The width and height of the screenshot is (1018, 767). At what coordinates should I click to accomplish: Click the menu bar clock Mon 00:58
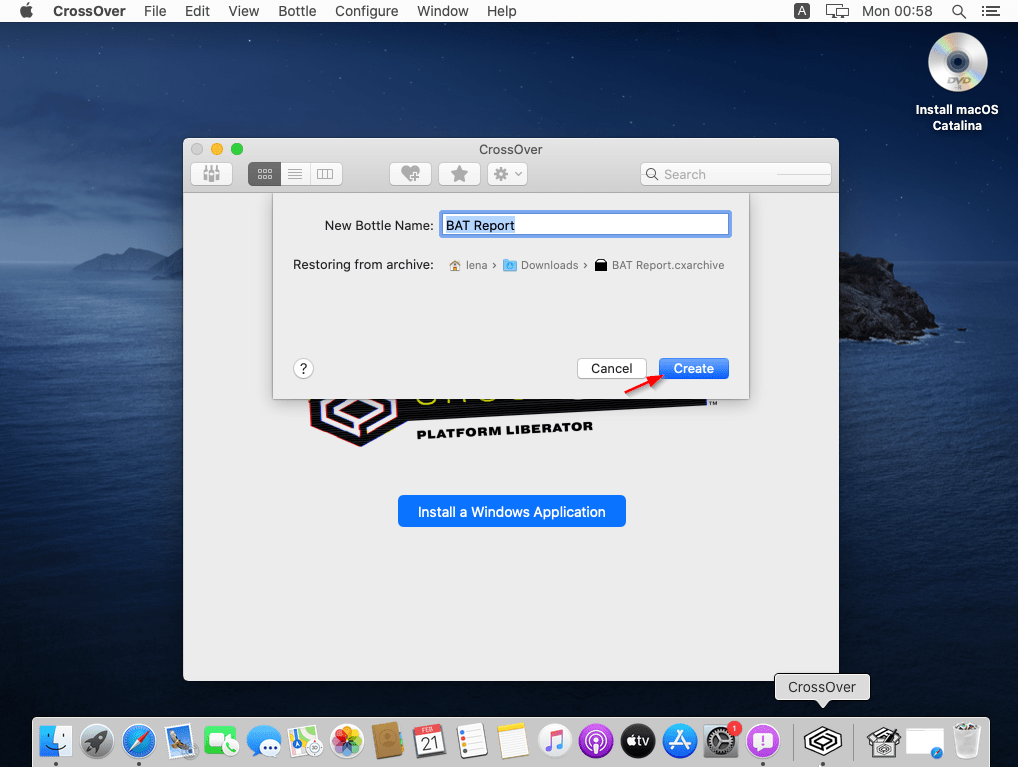897,11
